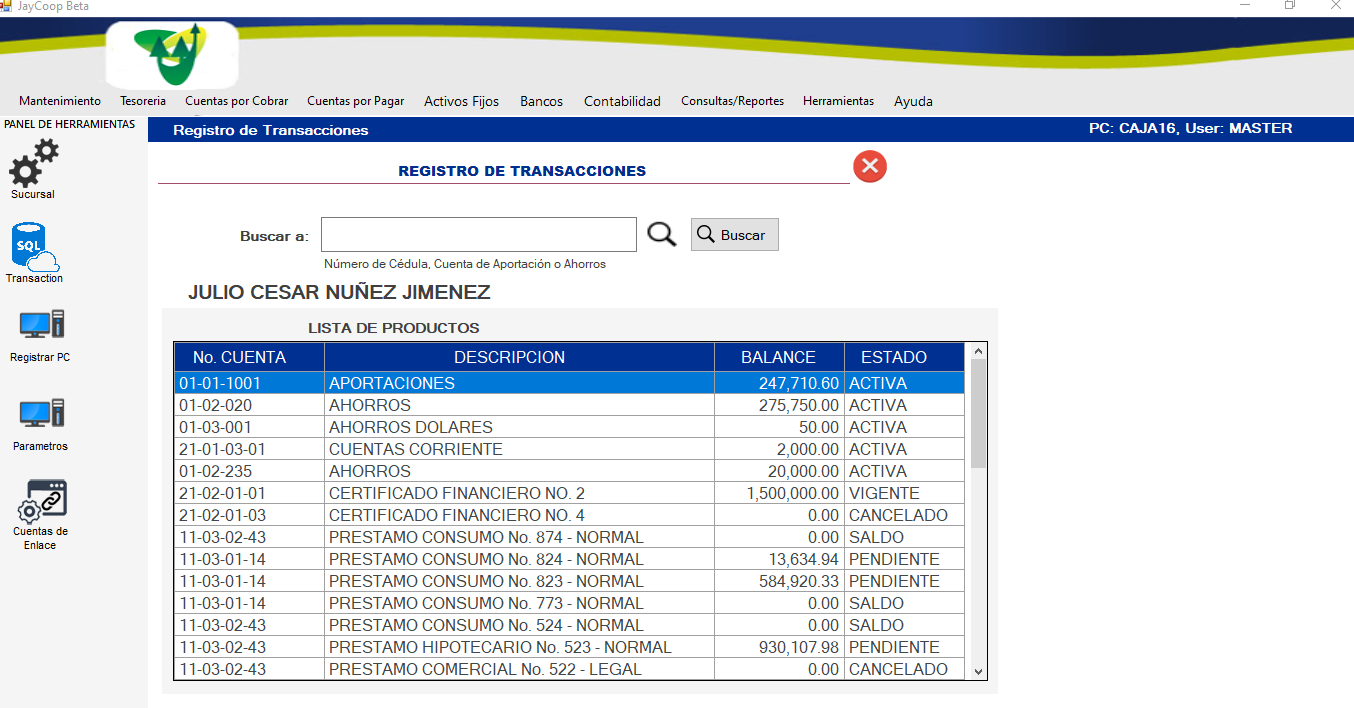
Task: Click the BALANCE column header
Action: 779,357
